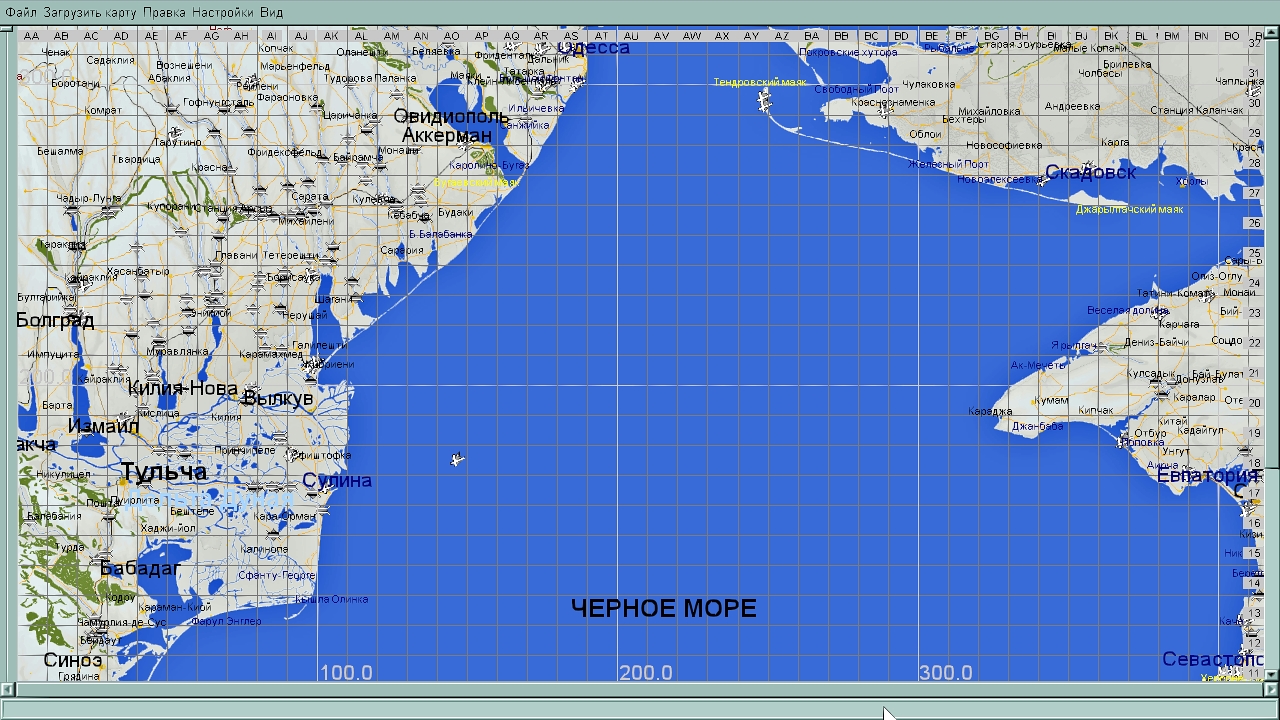1280x720 pixels.
Task: Click the Чолбасы village label
Action: click(x=1100, y=73)
